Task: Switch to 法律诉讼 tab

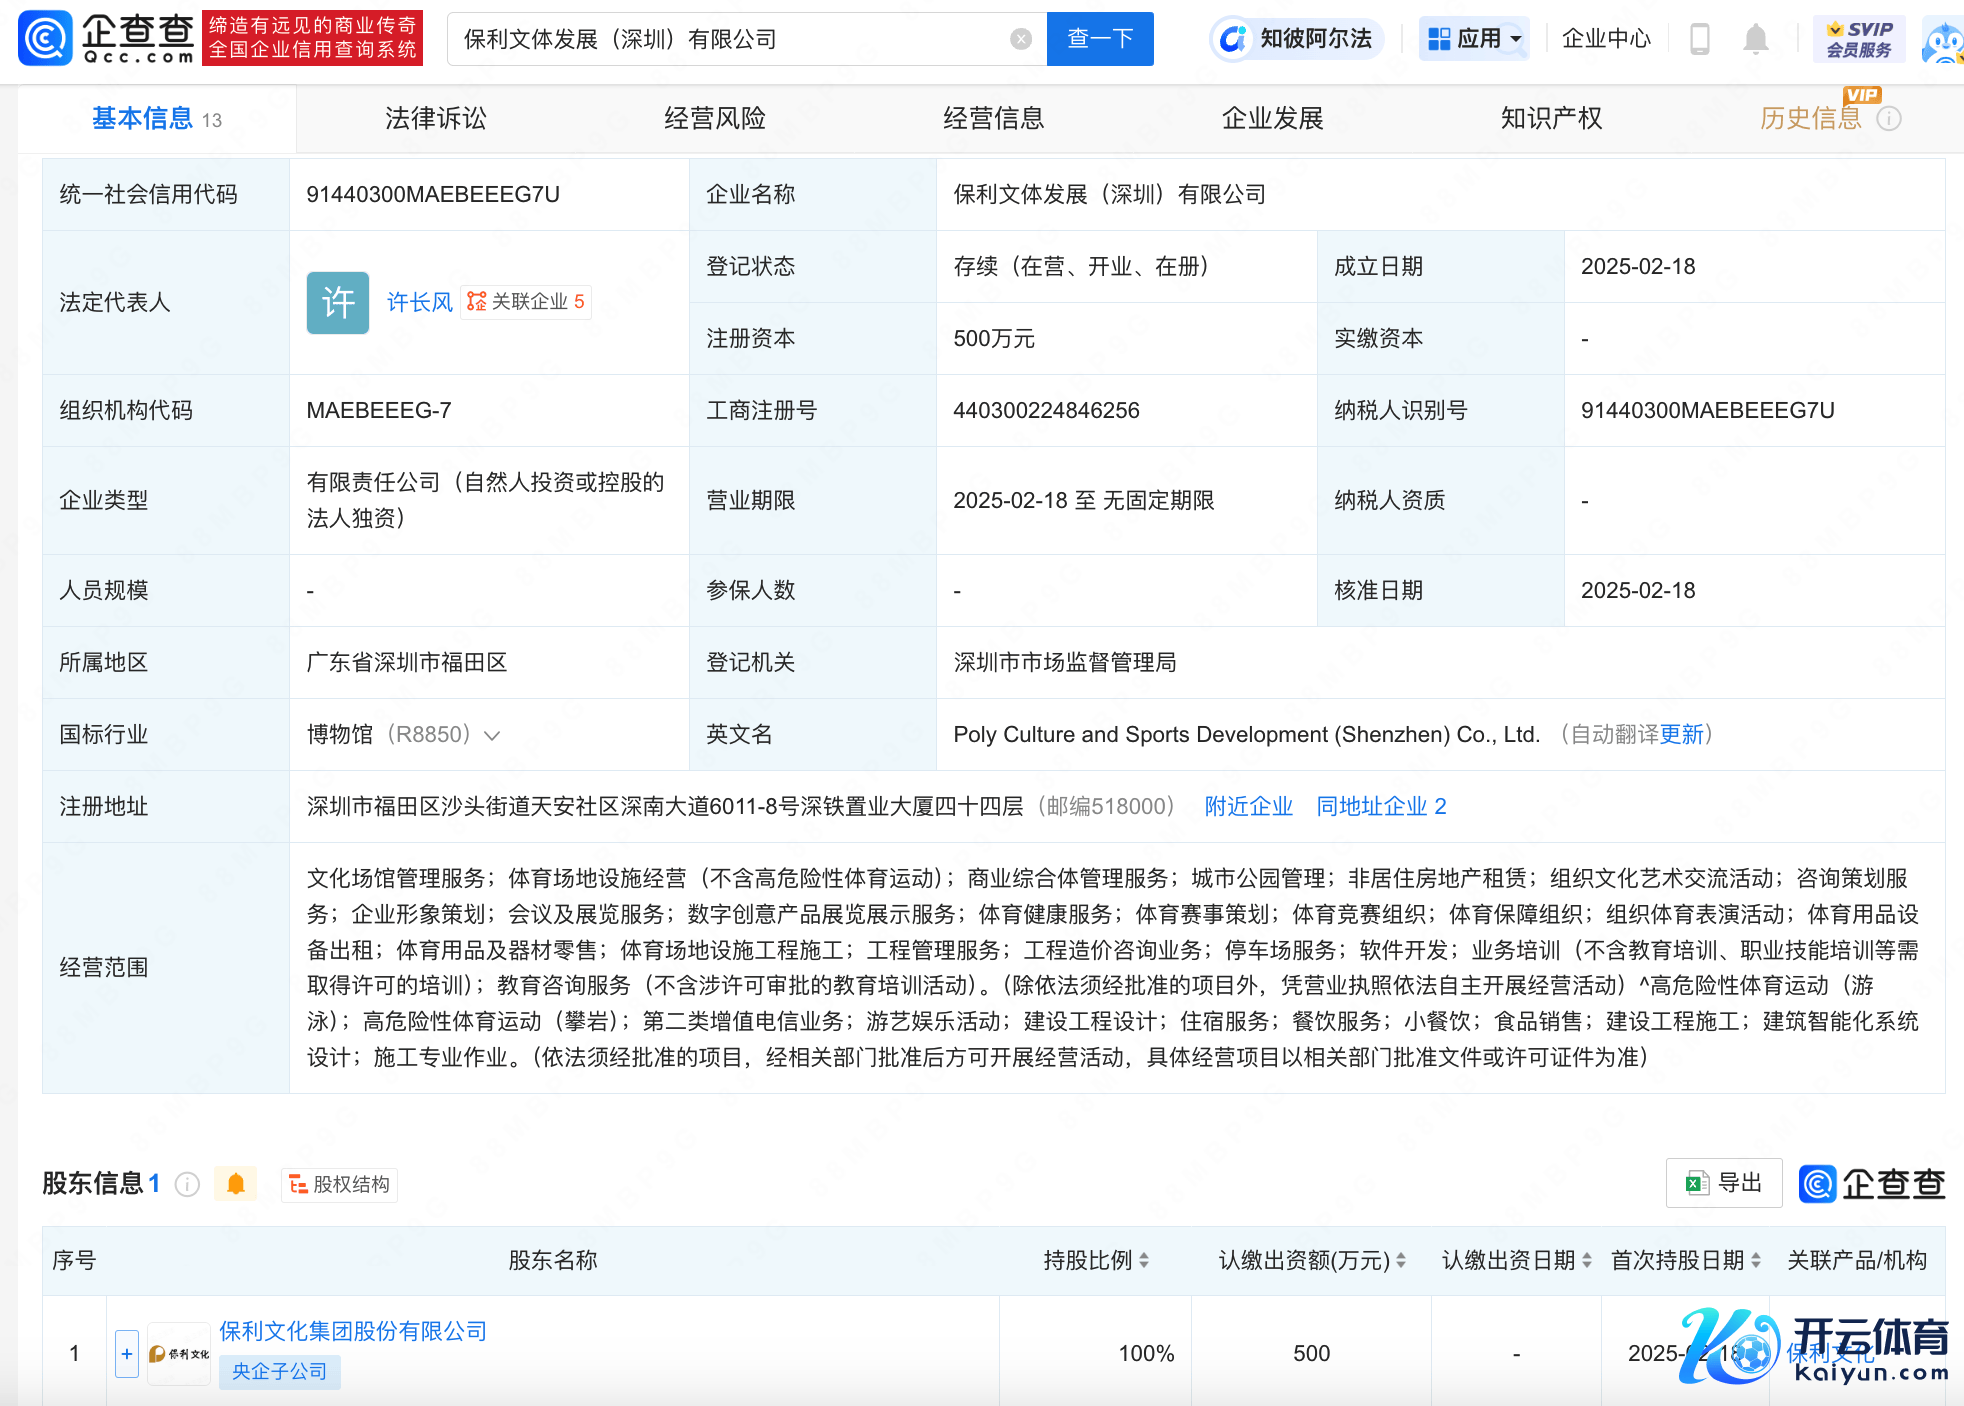Action: coord(435,118)
